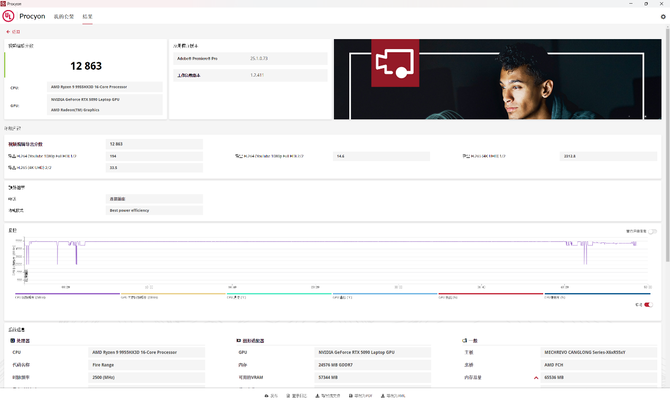Click the red scroll-up chevron near memory capacity
The image size is (670, 403).
coord(536,377)
